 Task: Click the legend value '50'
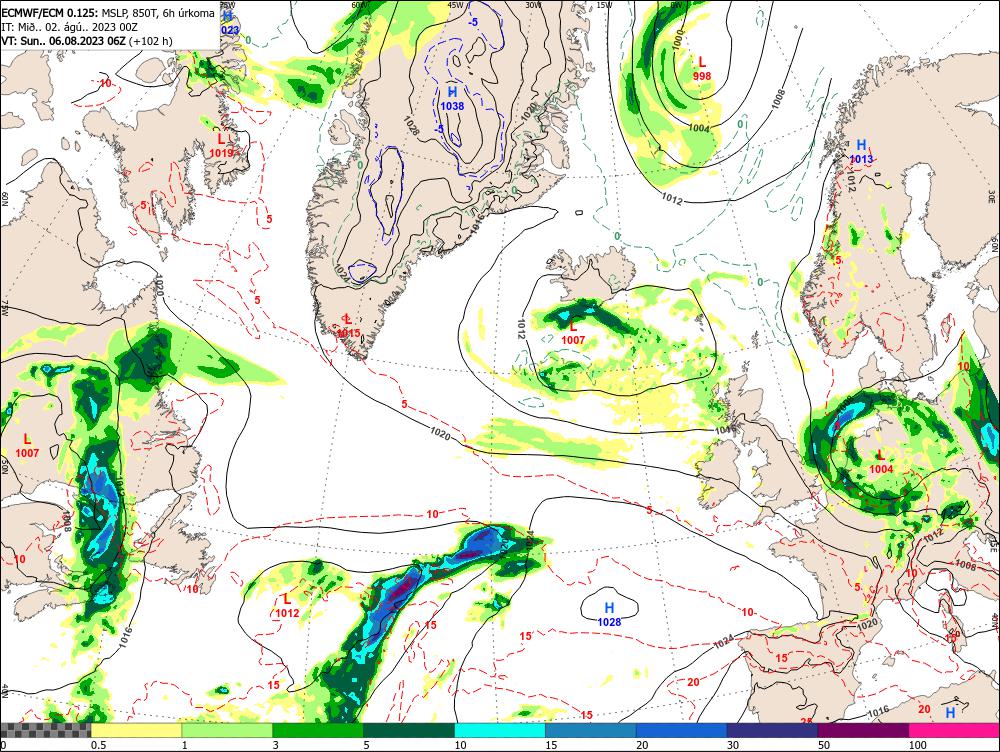click(824, 745)
